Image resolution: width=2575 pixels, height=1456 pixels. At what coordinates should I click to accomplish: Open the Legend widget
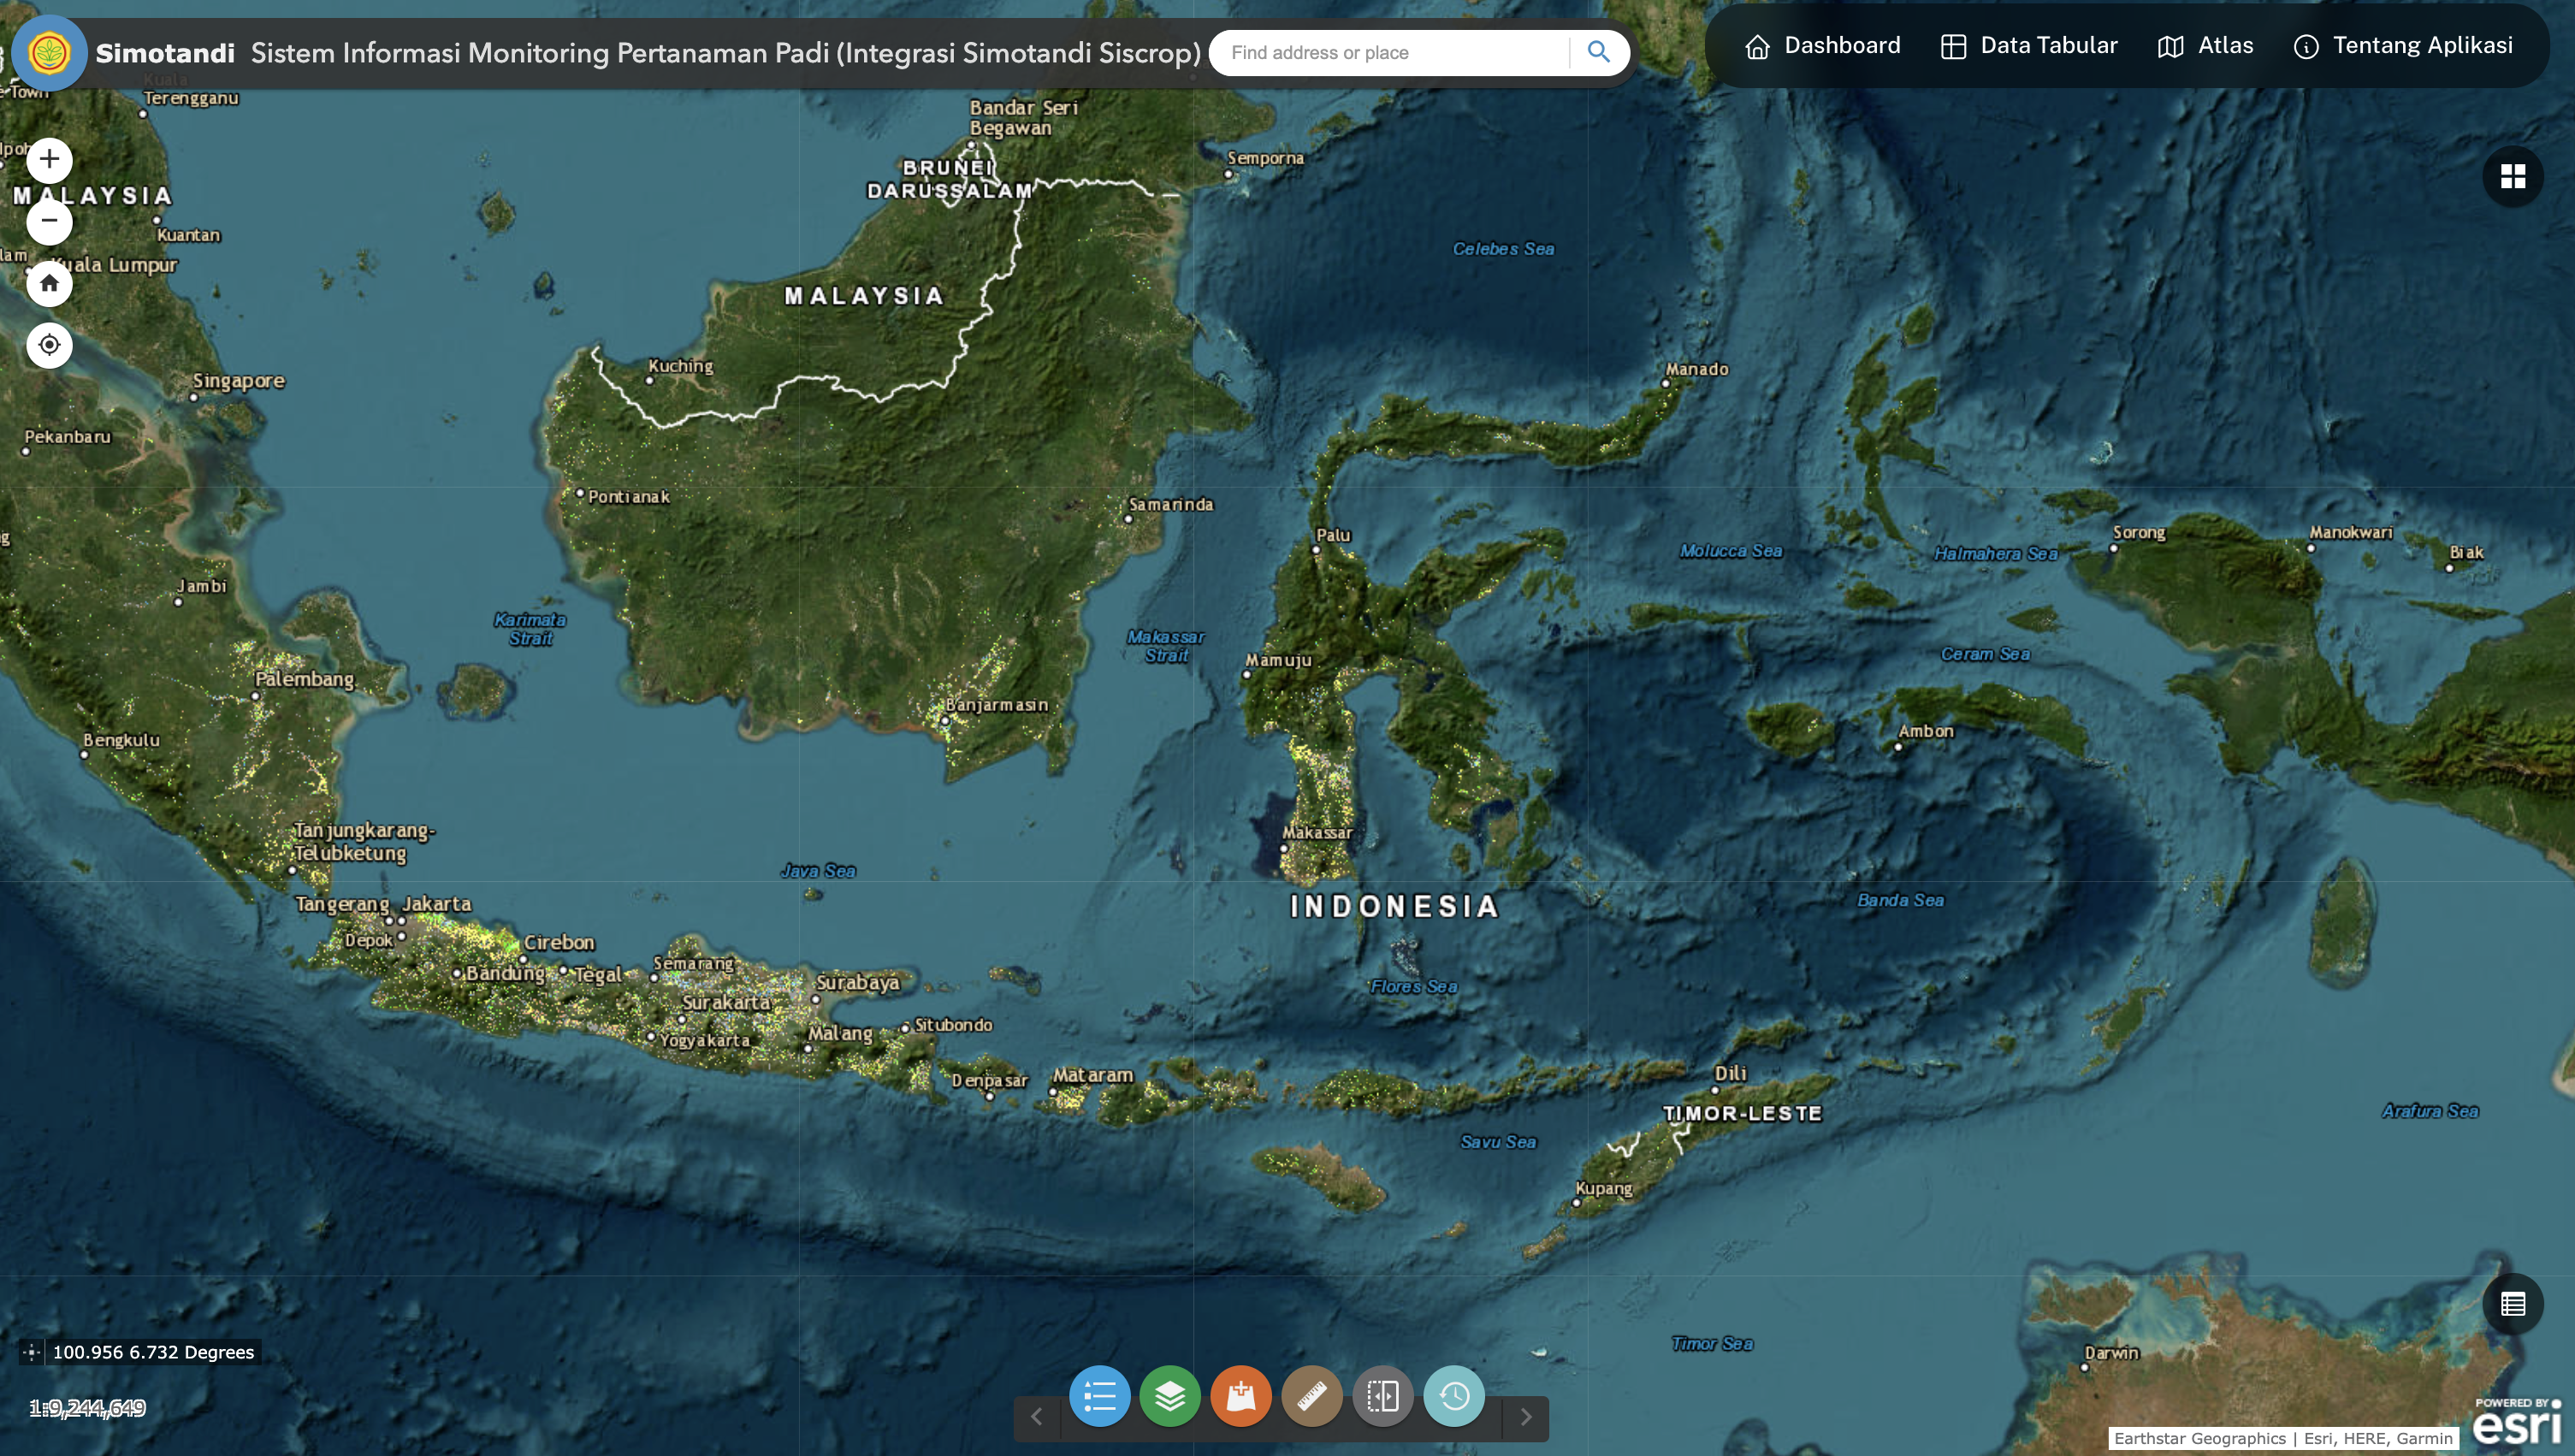[x=1099, y=1395]
